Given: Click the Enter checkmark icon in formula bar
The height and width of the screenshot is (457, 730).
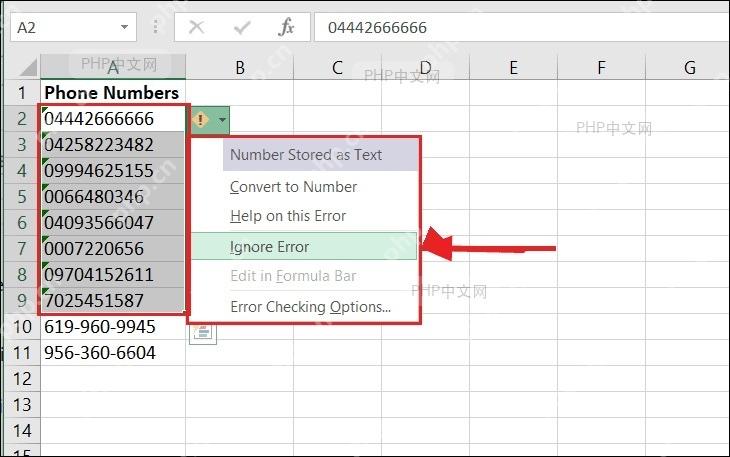Looking at the screenshot, I should pos(242,27).
